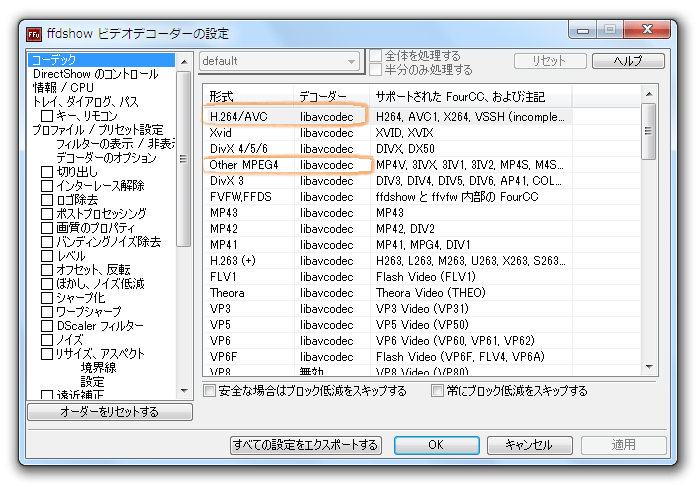Select the 境界線 sub-item
This screenshot has height=487, width=699.
[99, 367]
